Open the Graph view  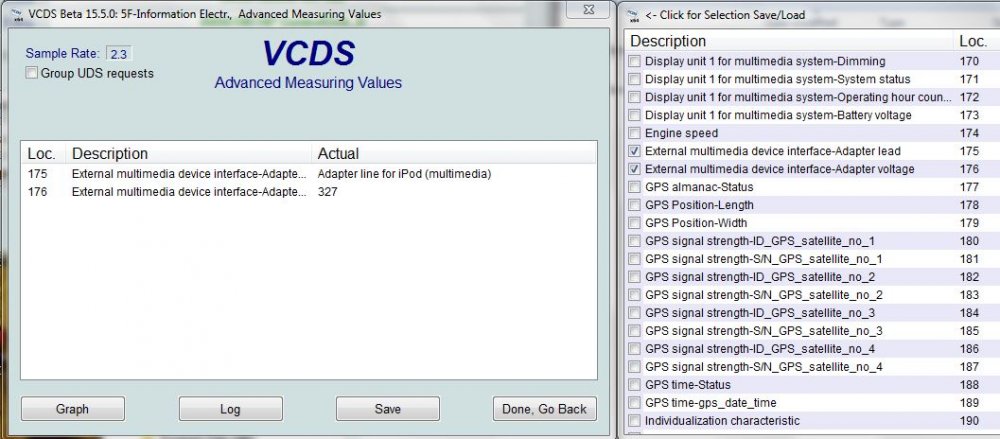click(x=73, y=409)
